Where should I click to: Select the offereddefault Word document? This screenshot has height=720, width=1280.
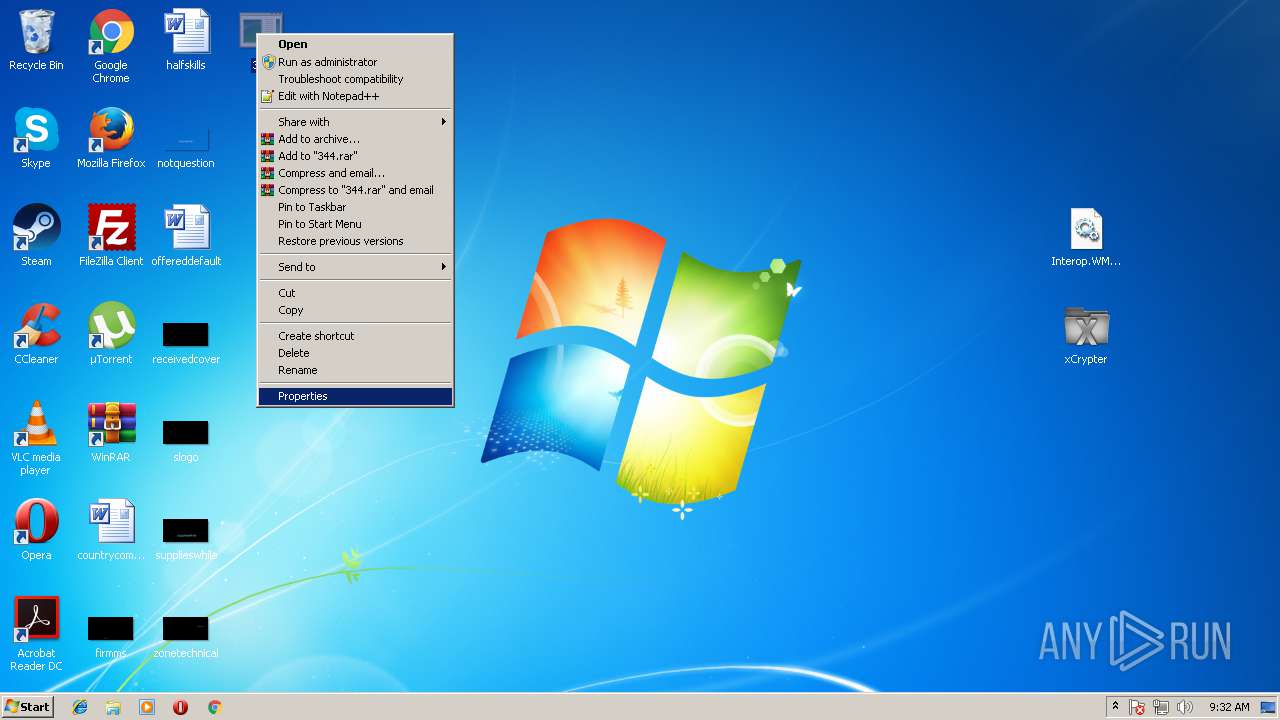[186, 237]
